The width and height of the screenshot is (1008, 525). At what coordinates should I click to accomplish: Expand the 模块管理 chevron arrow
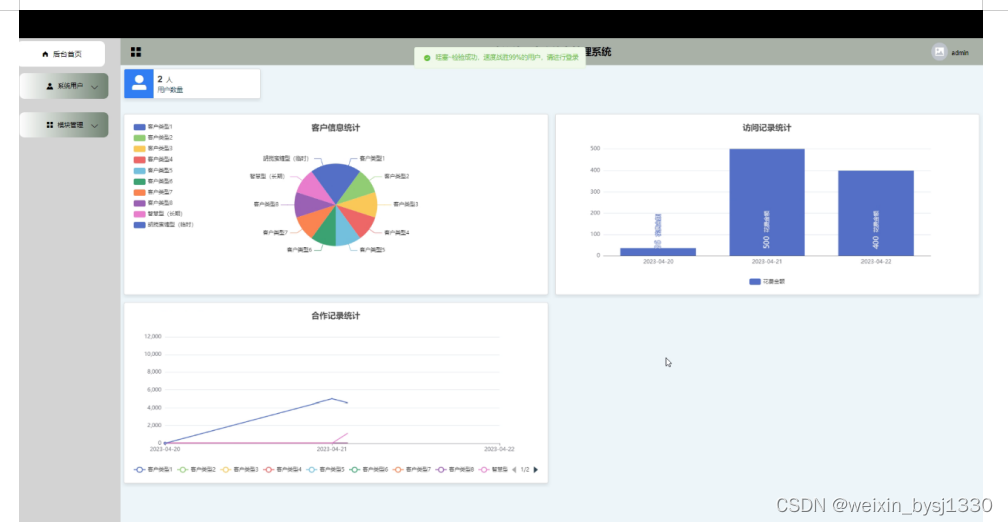click(95, 125)
